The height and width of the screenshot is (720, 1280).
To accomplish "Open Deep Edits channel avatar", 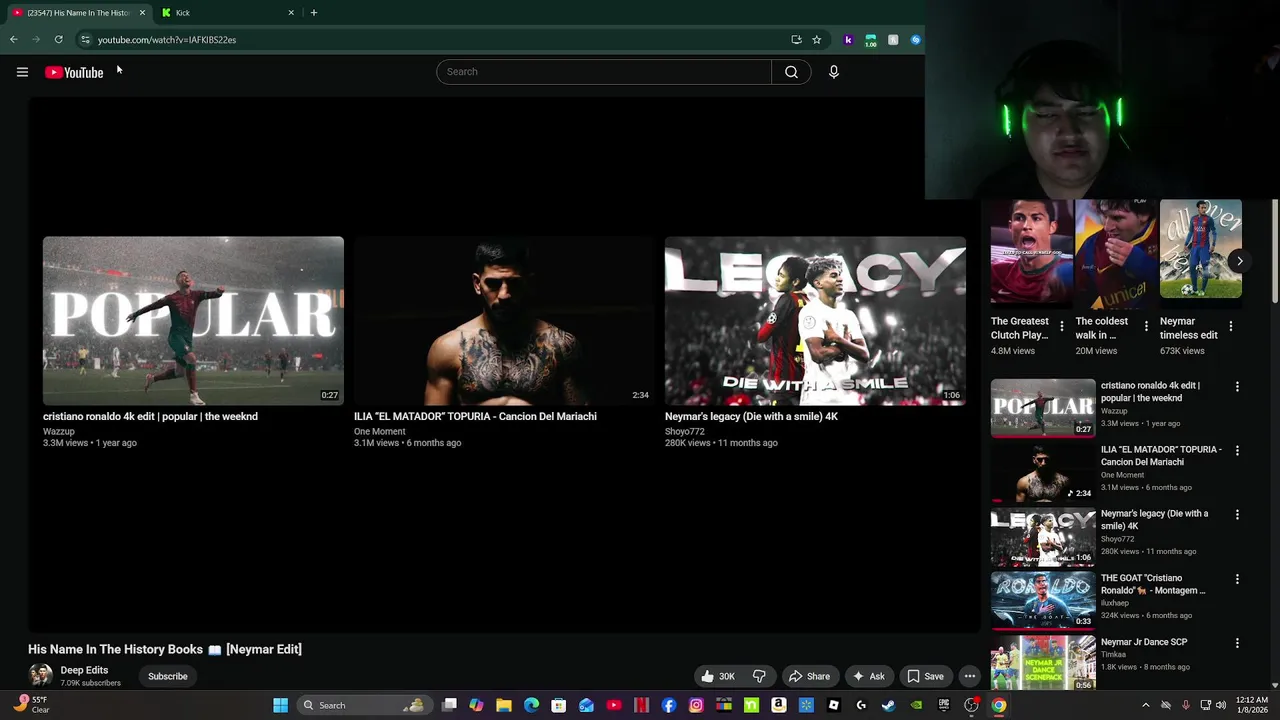I will point(40,676).
